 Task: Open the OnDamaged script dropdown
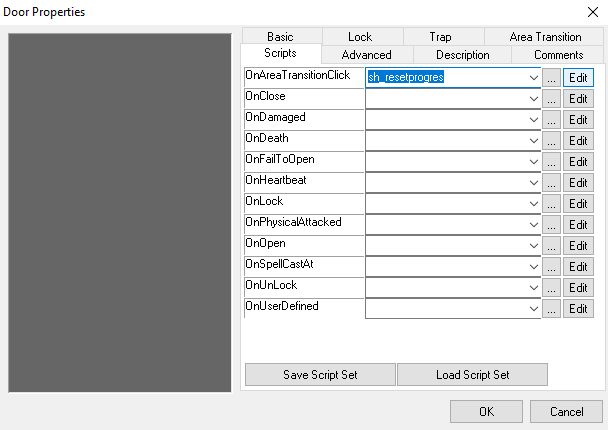point(532,120)
